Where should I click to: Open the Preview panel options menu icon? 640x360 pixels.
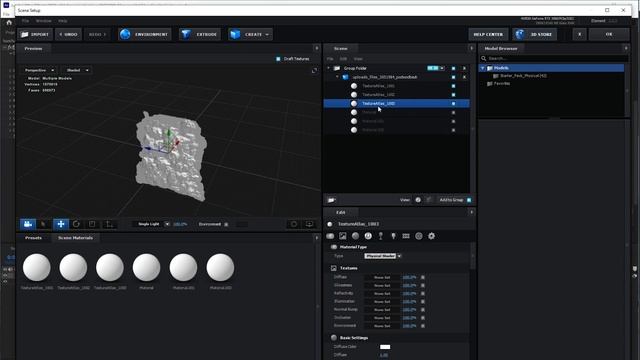317,48
